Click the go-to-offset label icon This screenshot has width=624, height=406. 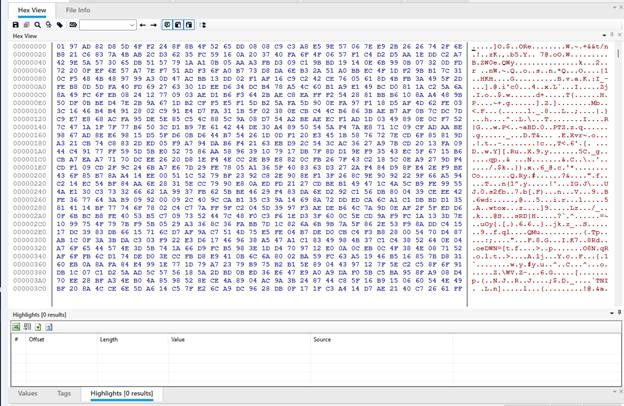click(73, 25)
